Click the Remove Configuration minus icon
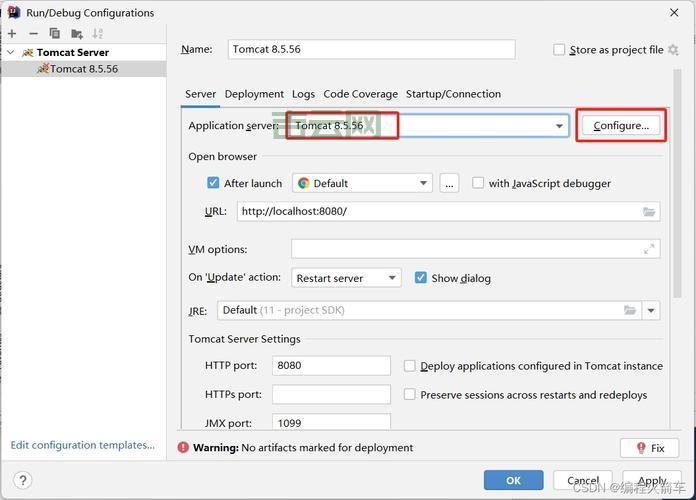This screenshot has width=696, height=500. pos(33,33)
